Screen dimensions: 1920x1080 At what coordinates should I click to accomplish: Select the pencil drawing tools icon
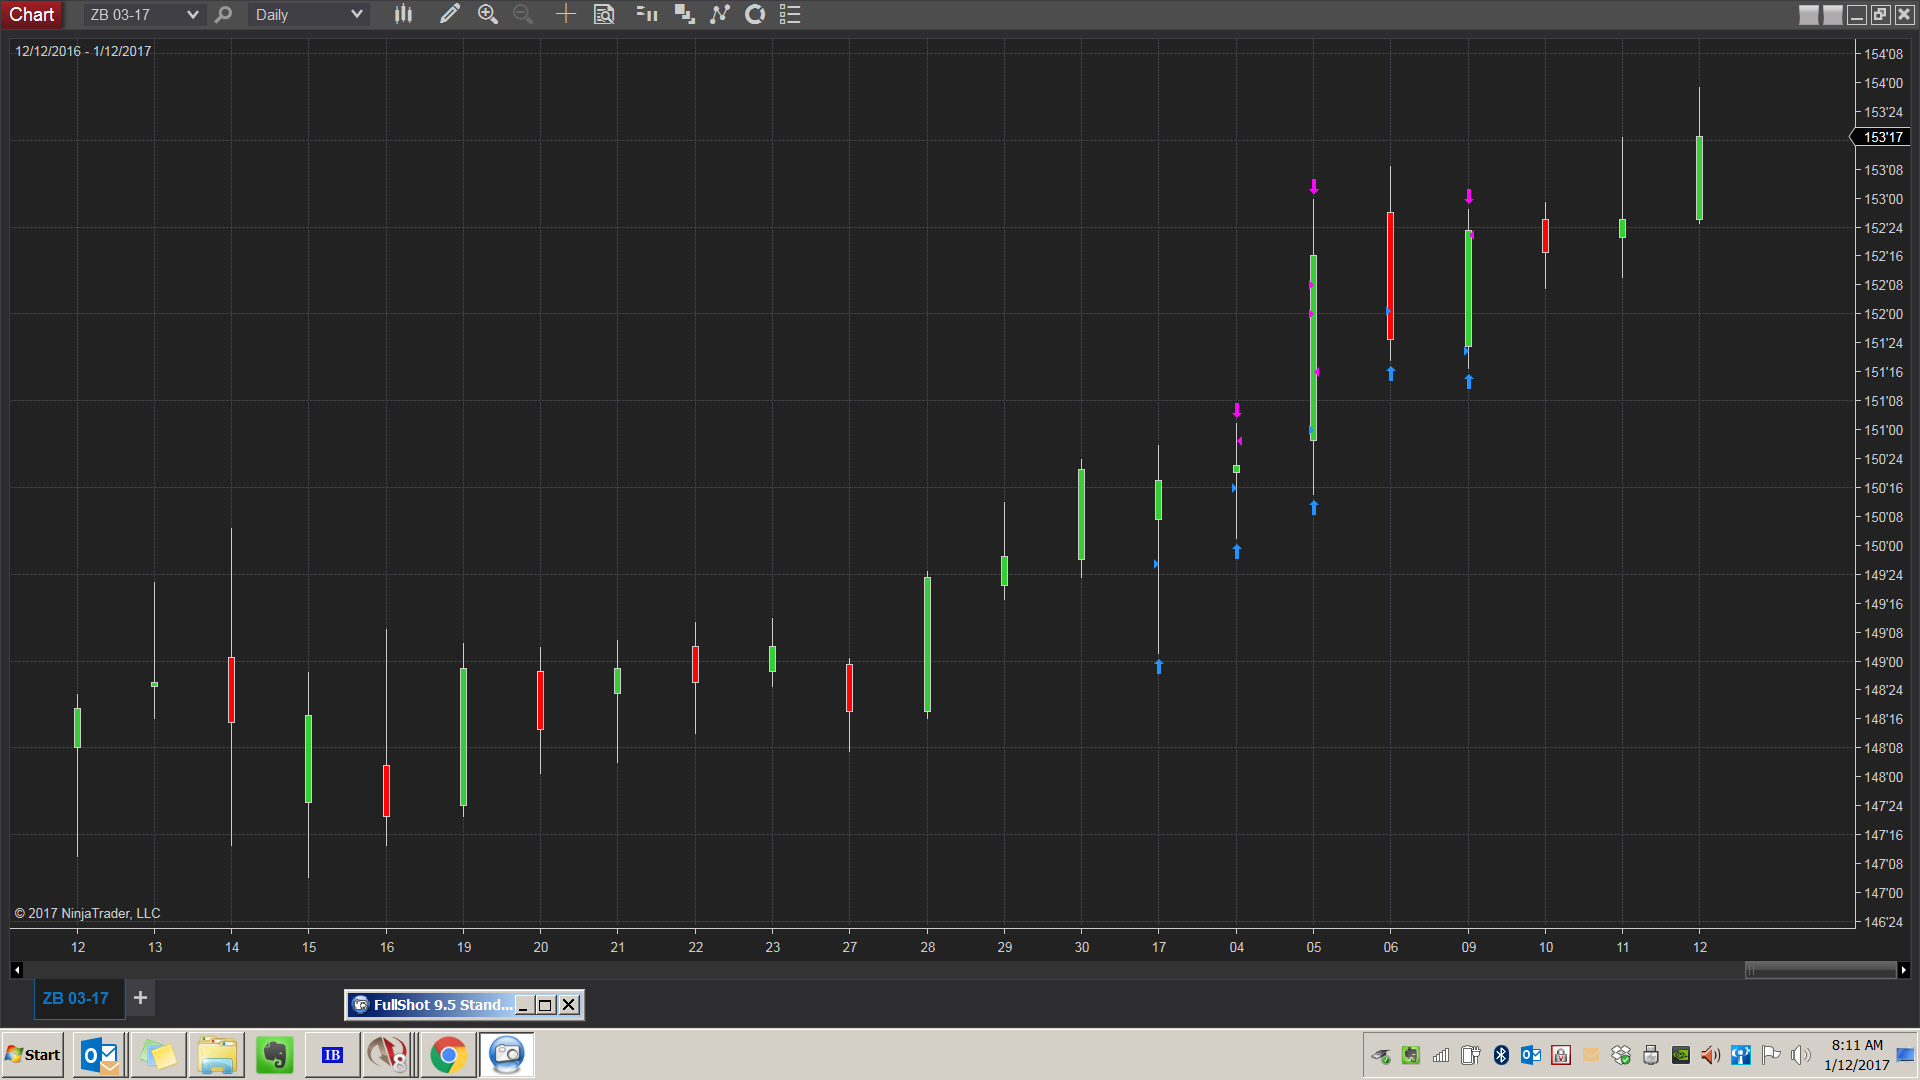point(449,14)
